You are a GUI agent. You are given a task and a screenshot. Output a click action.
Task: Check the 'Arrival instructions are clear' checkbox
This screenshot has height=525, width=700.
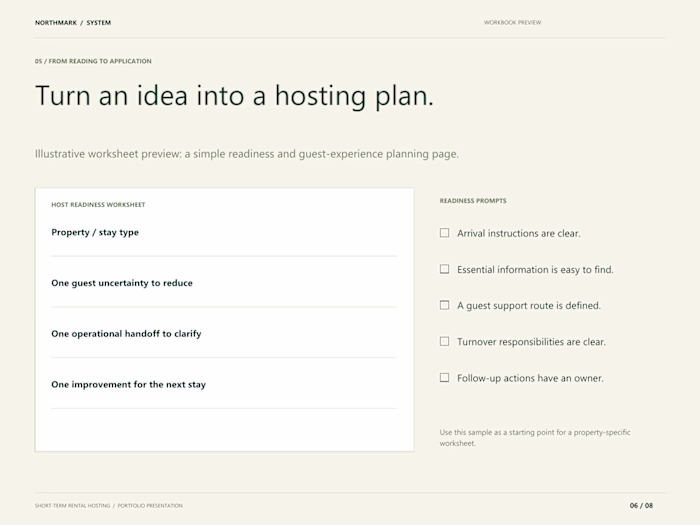point(445,233)
